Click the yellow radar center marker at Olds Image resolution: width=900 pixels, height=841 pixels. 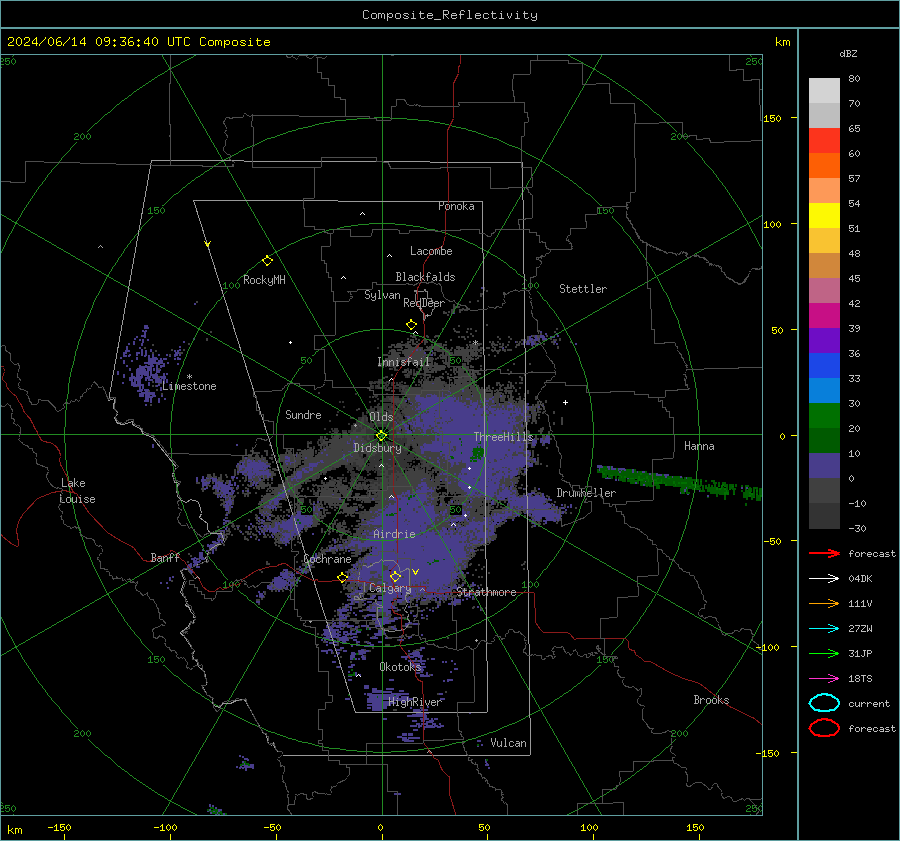pos(381,436)
